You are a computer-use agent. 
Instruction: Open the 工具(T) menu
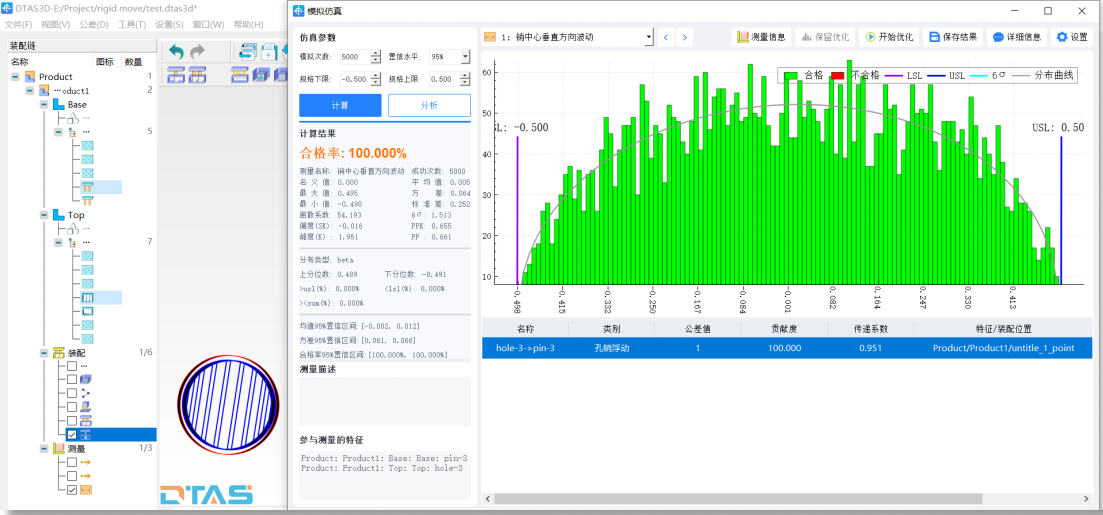[x=132, y=24]
